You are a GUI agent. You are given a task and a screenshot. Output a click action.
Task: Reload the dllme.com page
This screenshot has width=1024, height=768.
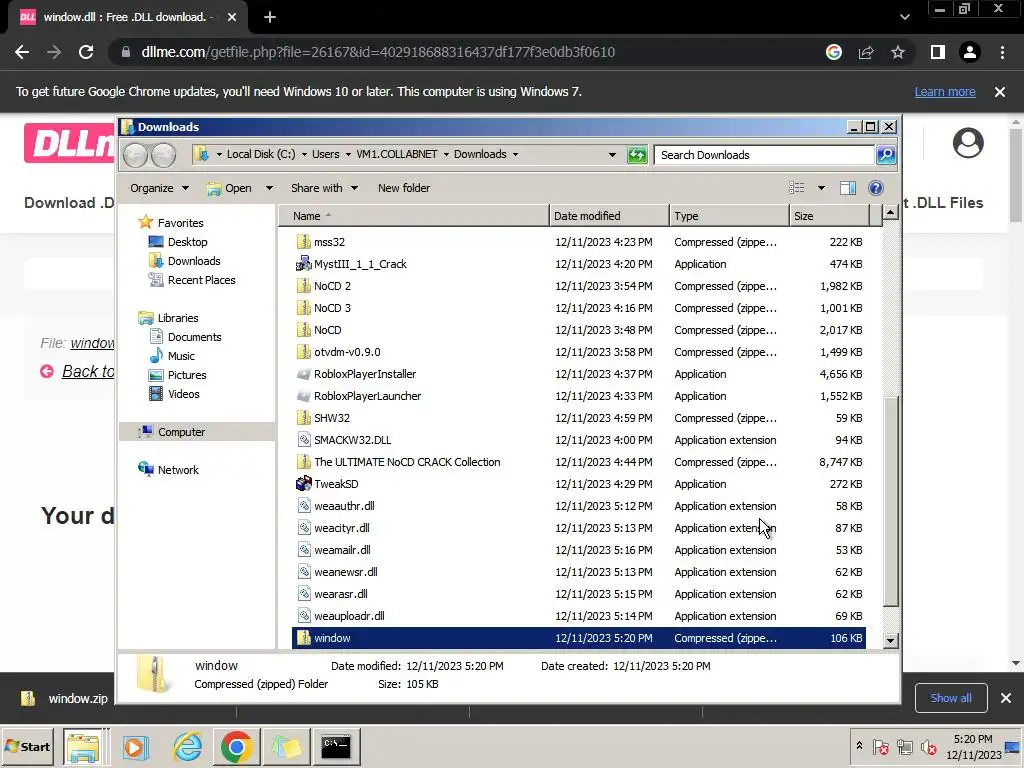point(86,52)
